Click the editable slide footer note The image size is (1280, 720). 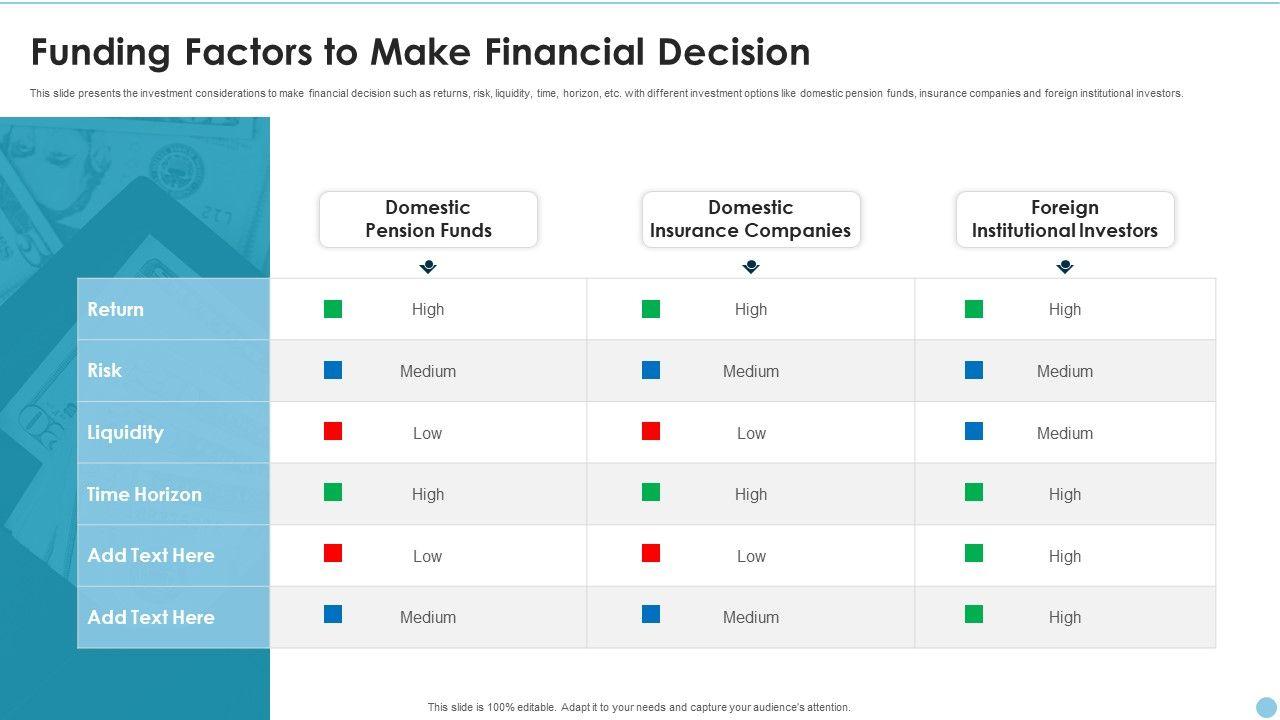pyautogui.click(x=639, y=707)
